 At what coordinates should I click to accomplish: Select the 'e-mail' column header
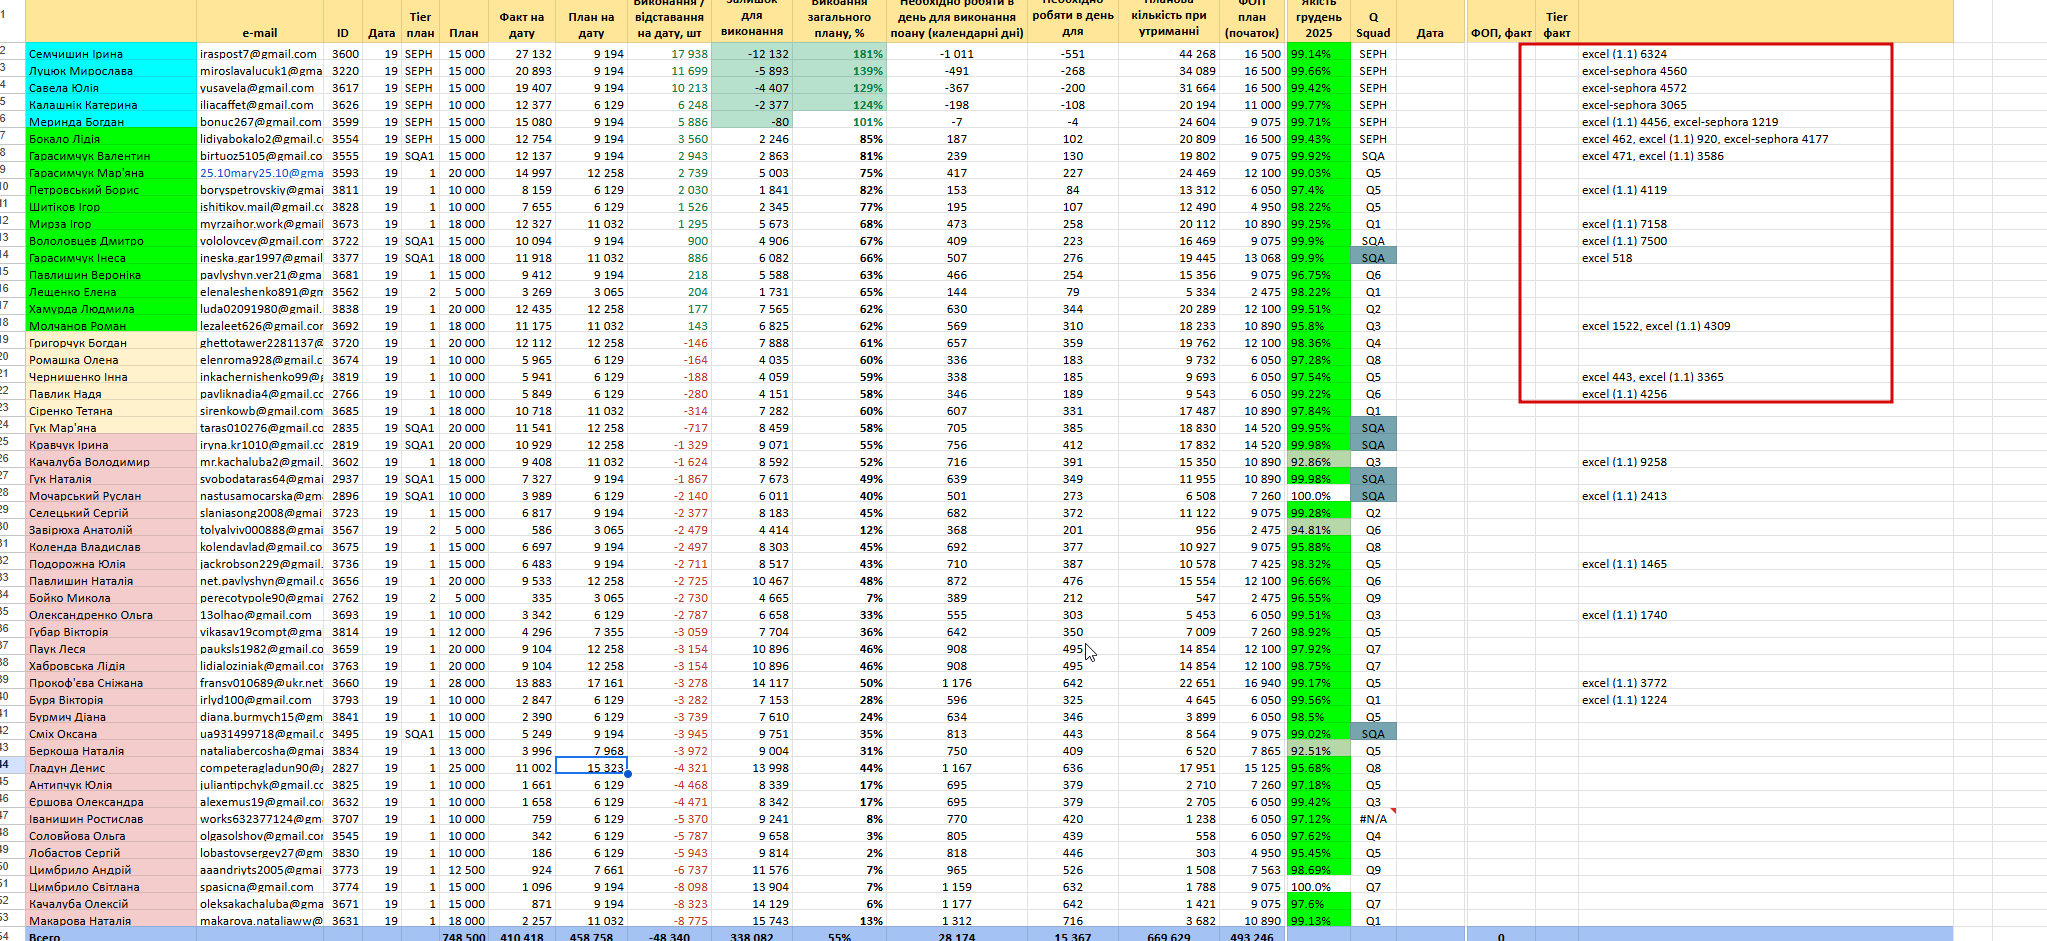coord(260,33)
